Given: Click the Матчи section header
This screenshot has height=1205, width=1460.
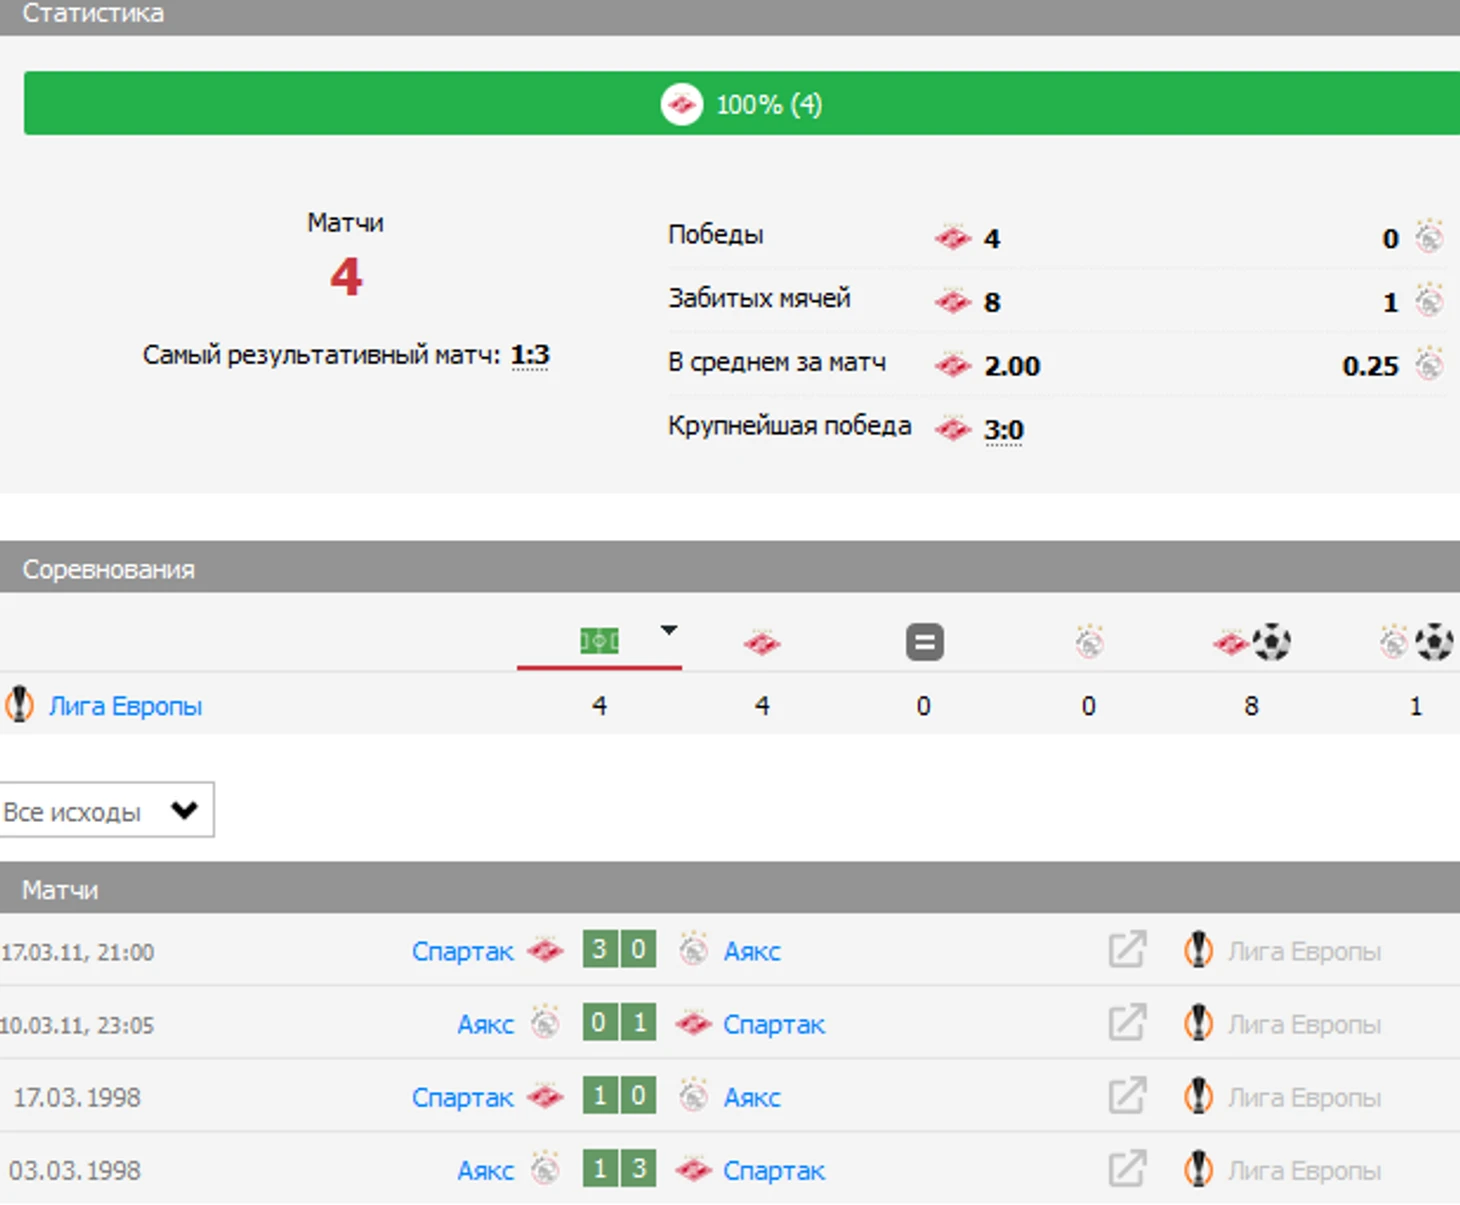Looking at the screenshot, I should tap(730, 888).
